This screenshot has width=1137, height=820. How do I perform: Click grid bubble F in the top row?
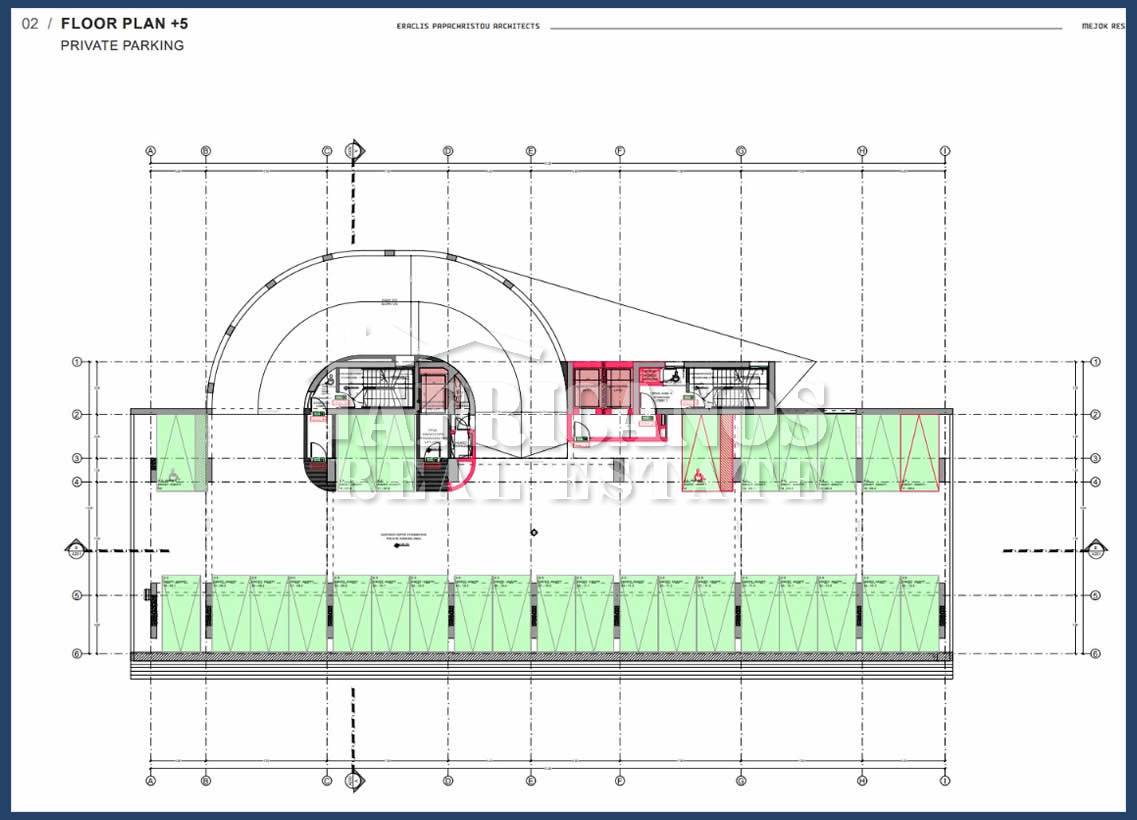[x=620, y=151]
